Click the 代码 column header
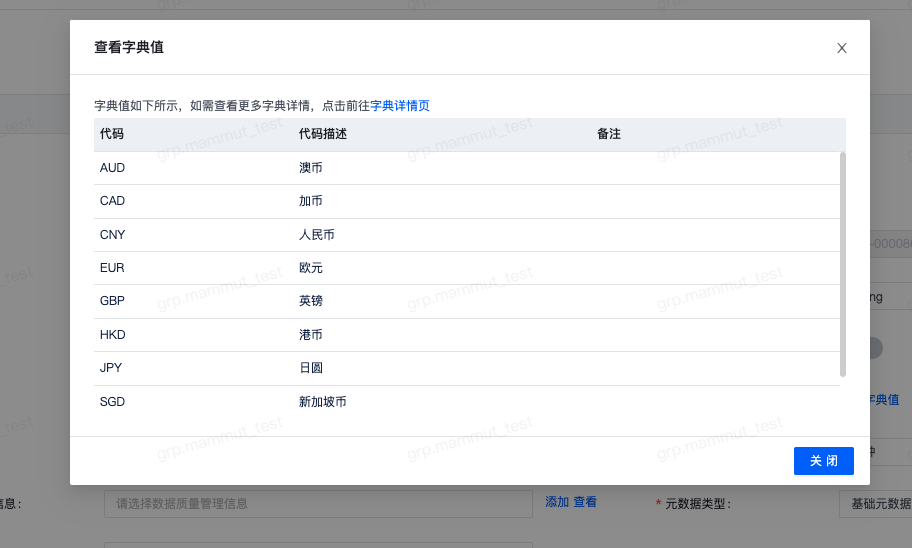Viewport: 912px width, 548px height. point(112,134)
